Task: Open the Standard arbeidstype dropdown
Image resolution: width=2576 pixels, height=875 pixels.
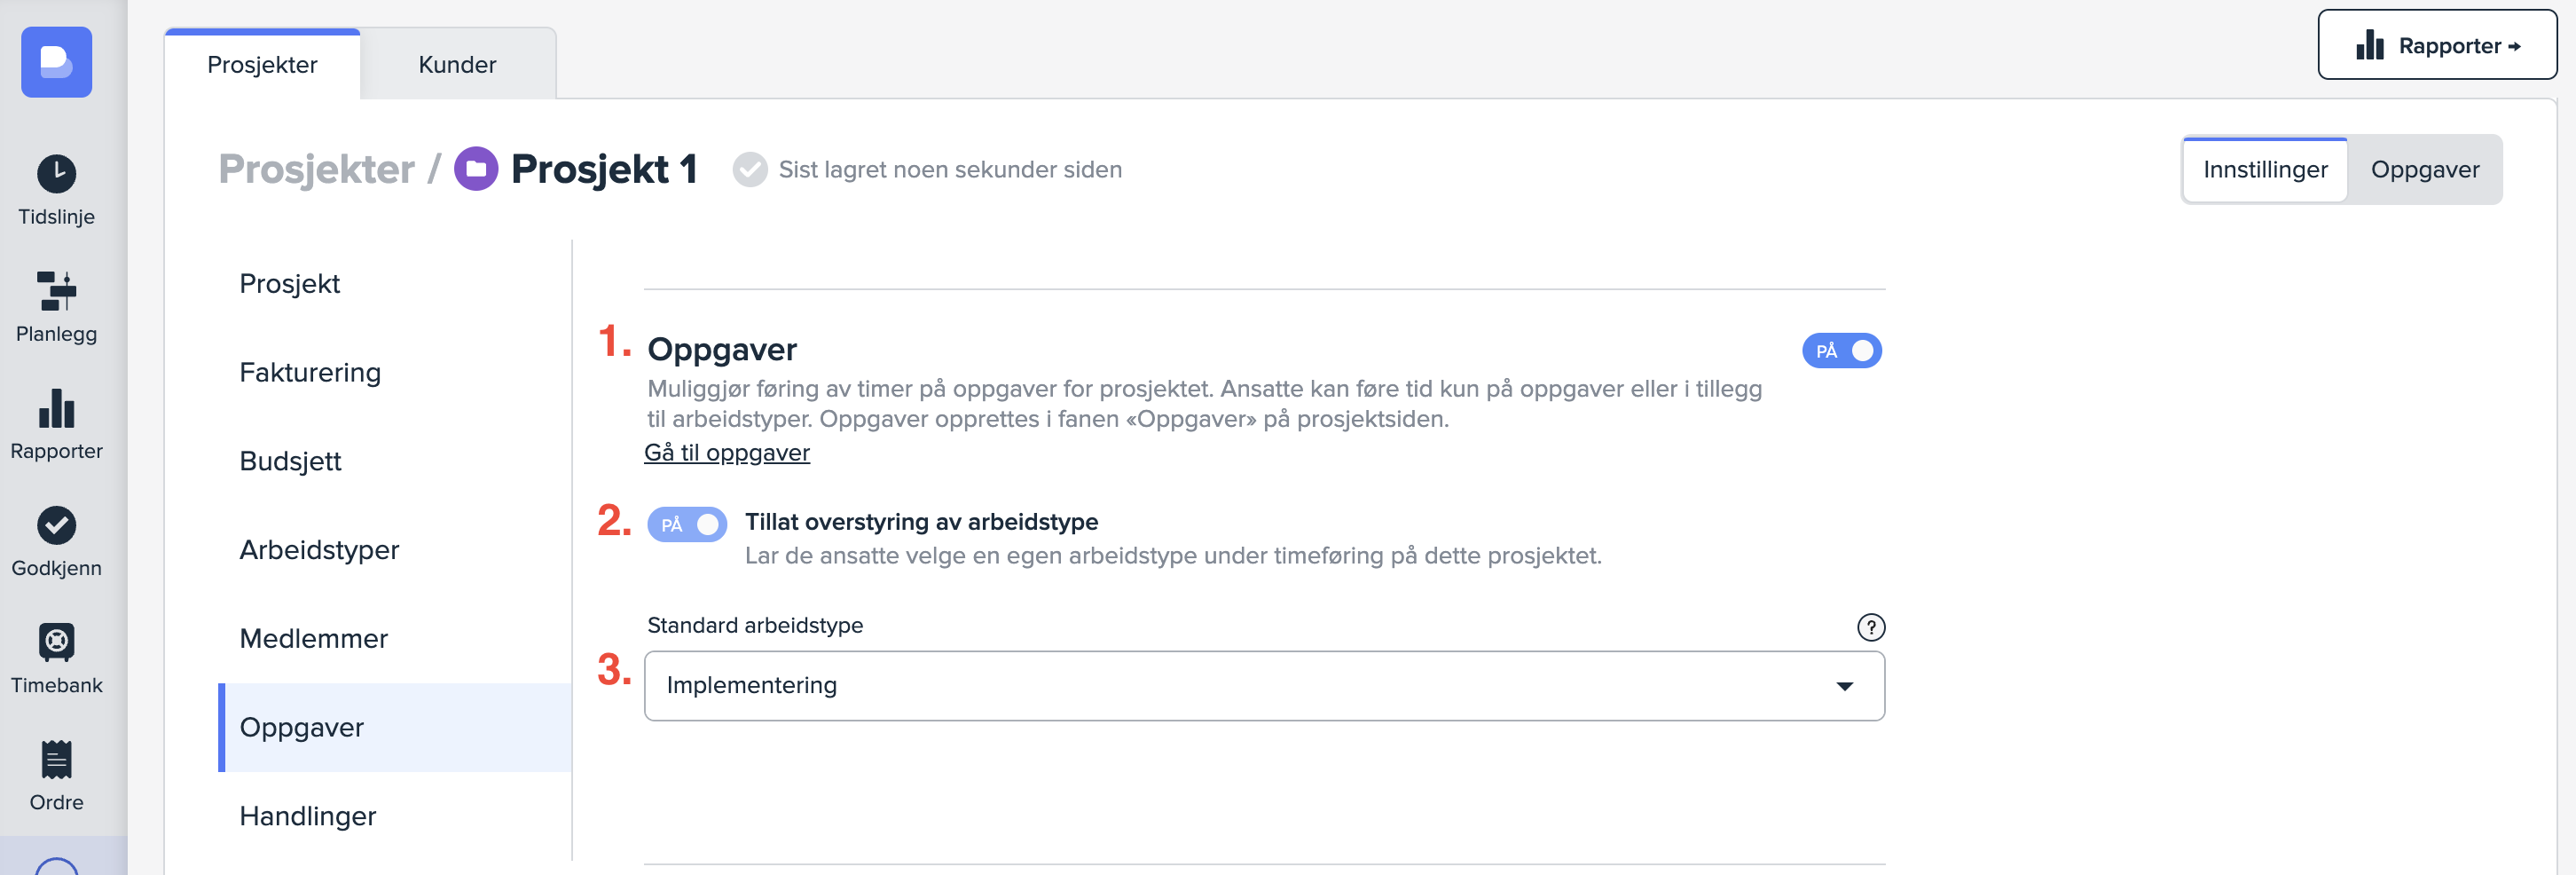Action: point(1263,686)
